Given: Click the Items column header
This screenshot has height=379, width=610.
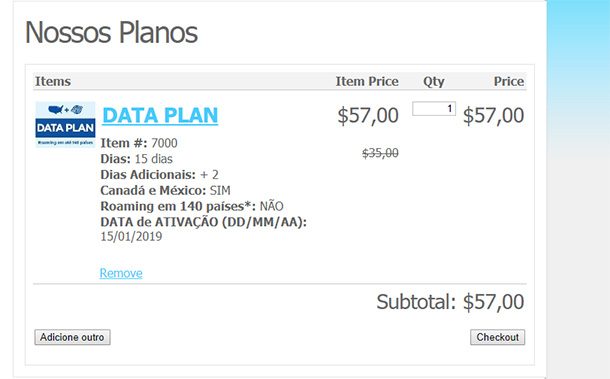Looking at the screenshot, I should click(53, 81).
